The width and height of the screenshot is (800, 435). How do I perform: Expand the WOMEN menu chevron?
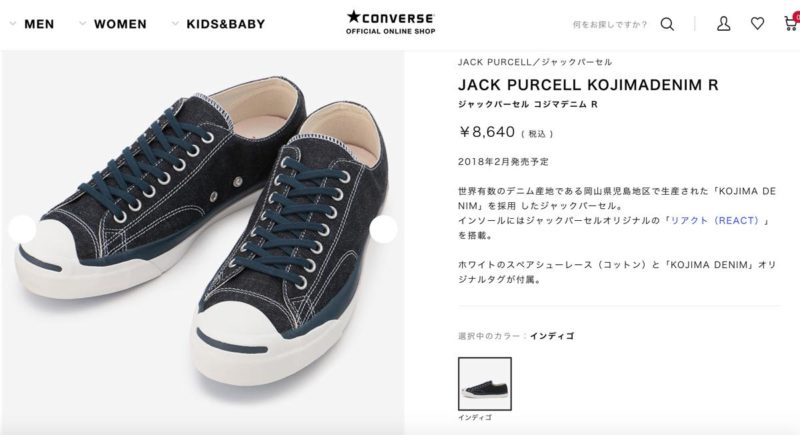point(83,23)
